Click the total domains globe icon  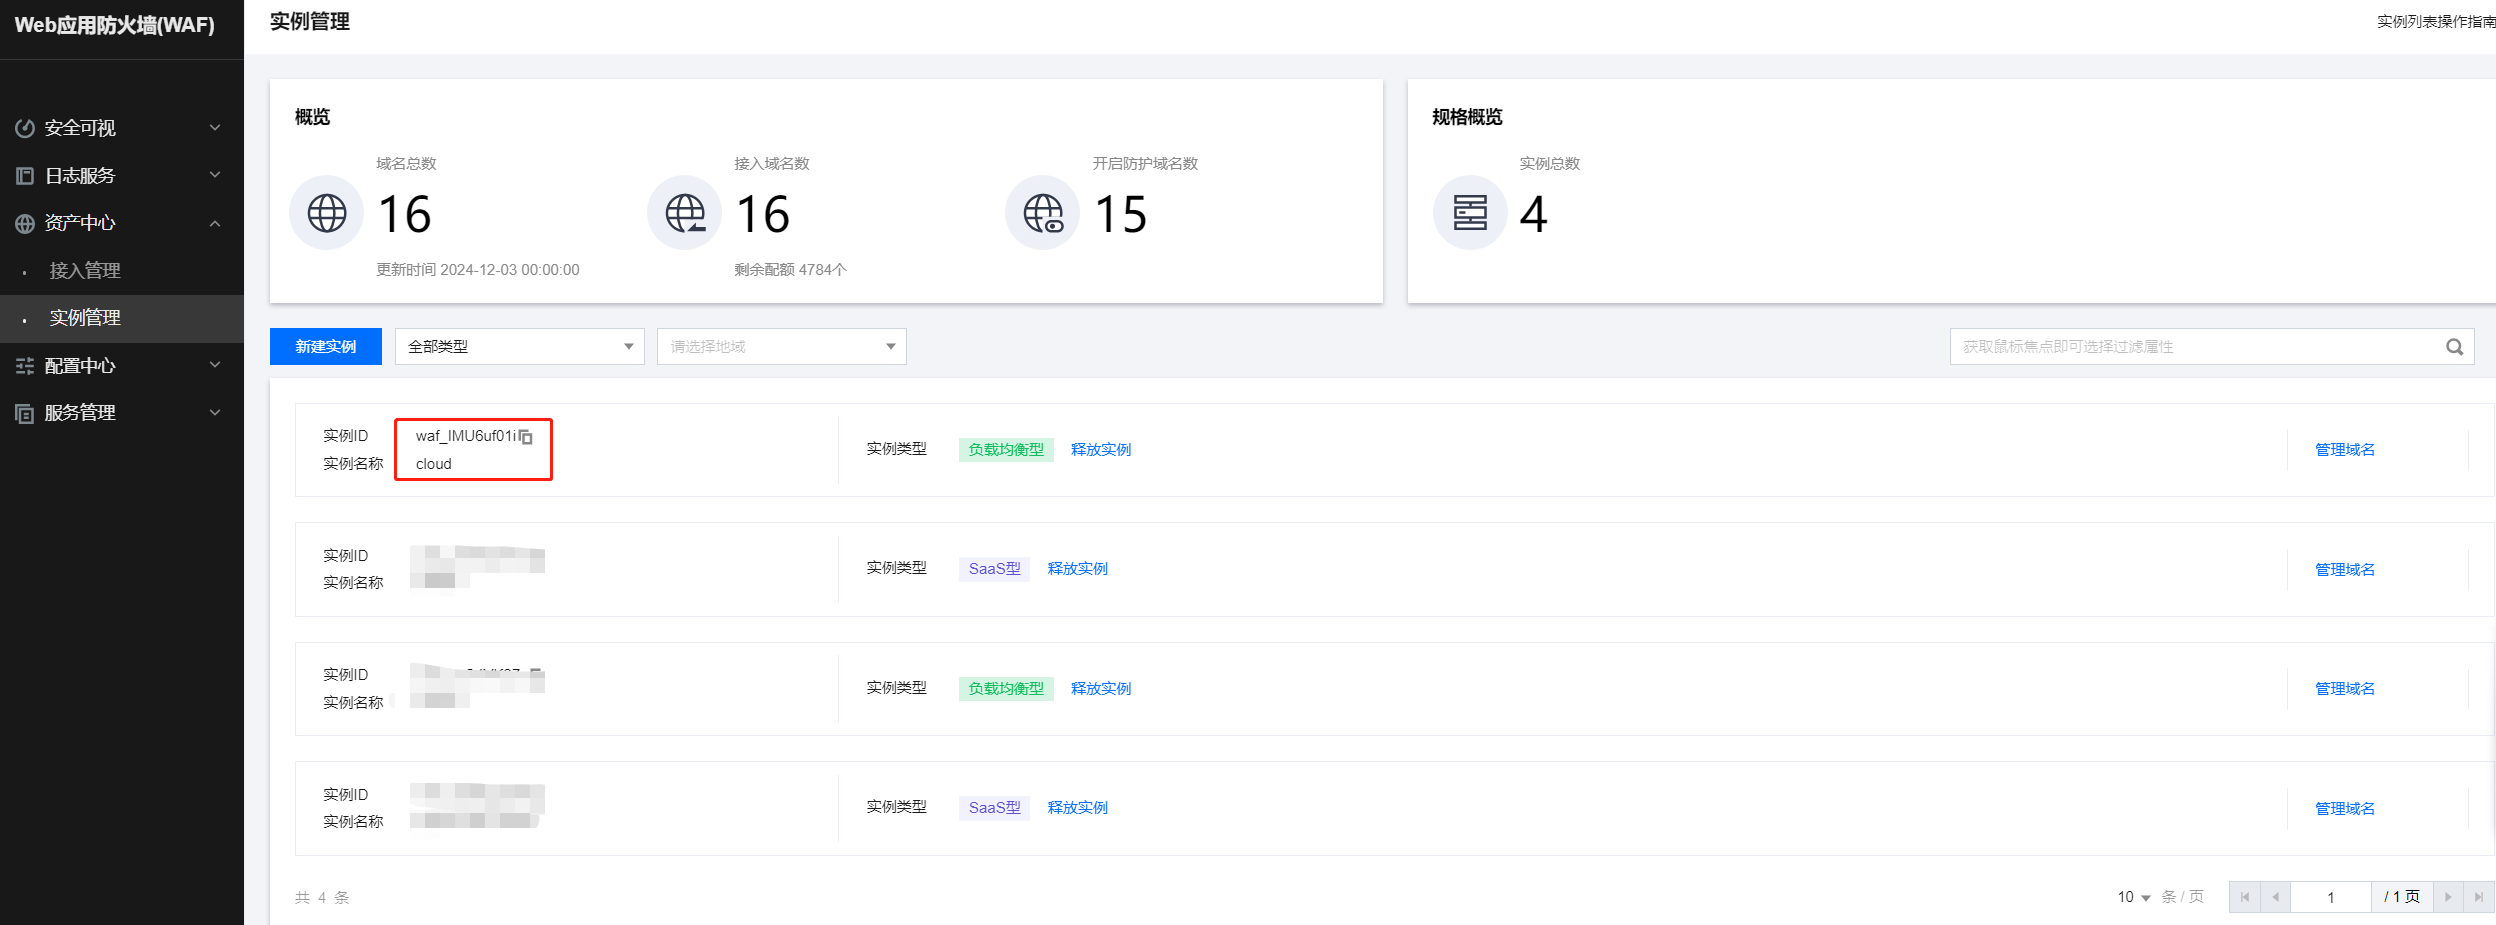(x=327, y=213)
